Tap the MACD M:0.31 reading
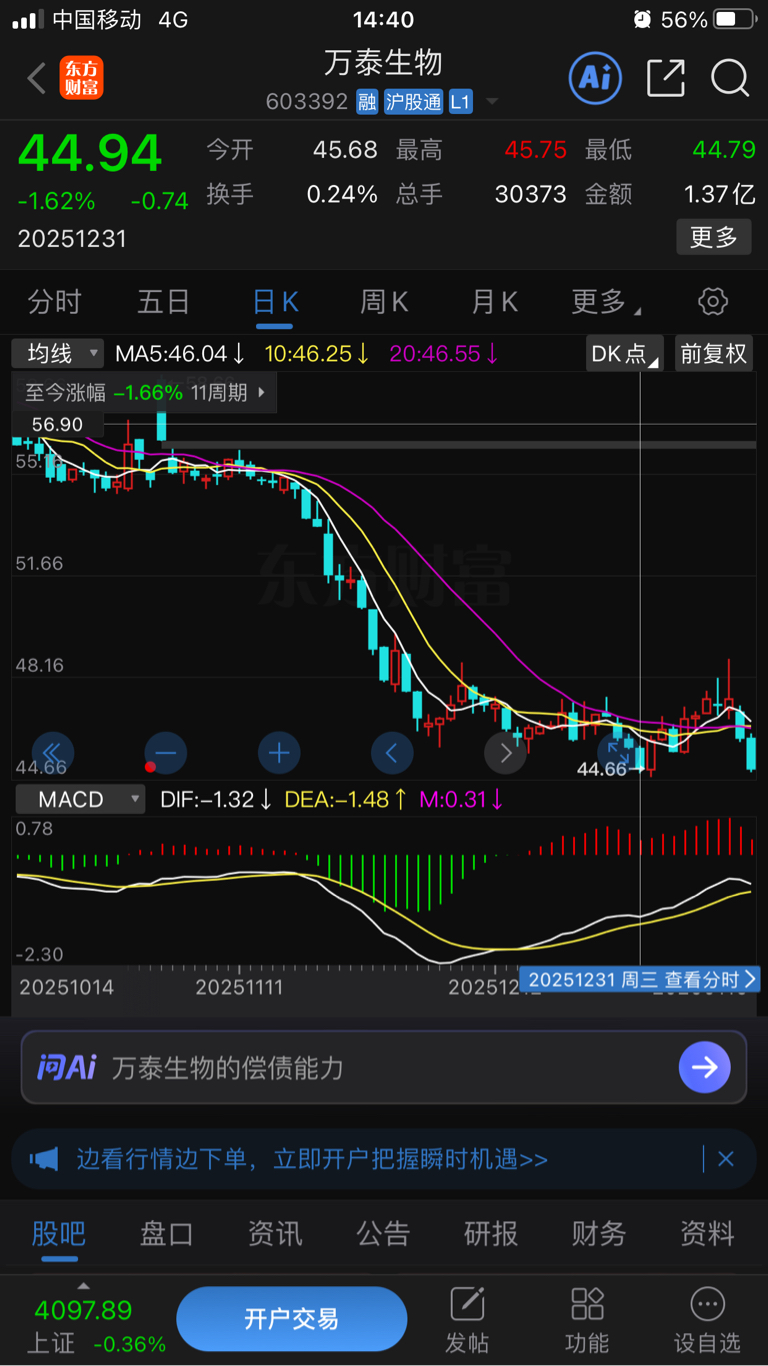This screenshot has width=768, height=1366. [x=459, y=799]
